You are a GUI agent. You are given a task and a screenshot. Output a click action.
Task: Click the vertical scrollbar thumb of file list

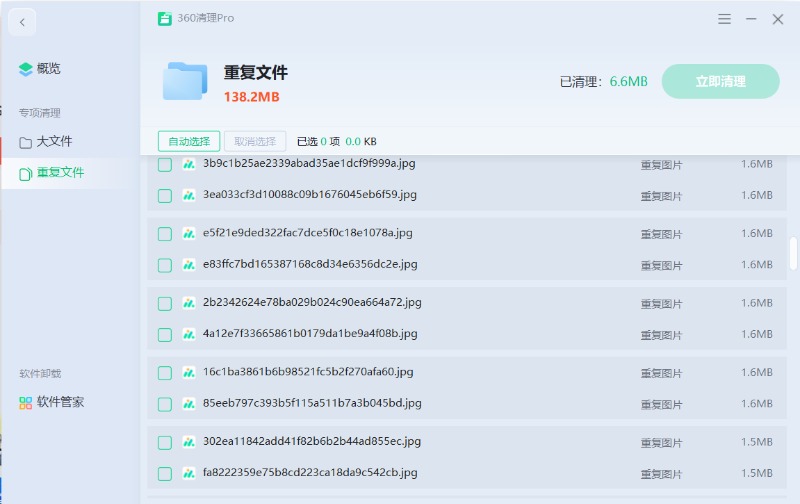tap(793, 252)
